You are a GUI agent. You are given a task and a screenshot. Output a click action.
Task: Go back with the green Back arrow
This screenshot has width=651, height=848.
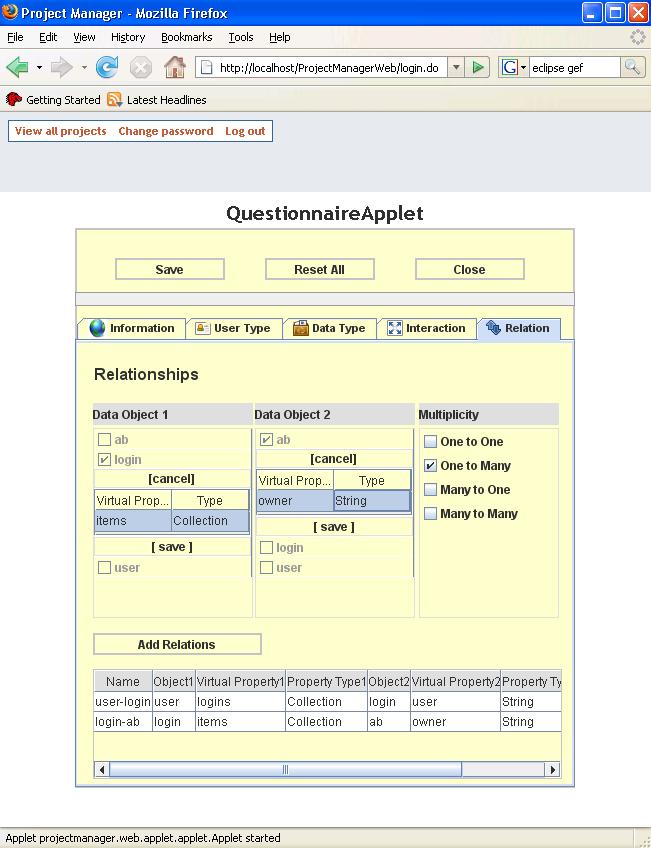(17, 68)
